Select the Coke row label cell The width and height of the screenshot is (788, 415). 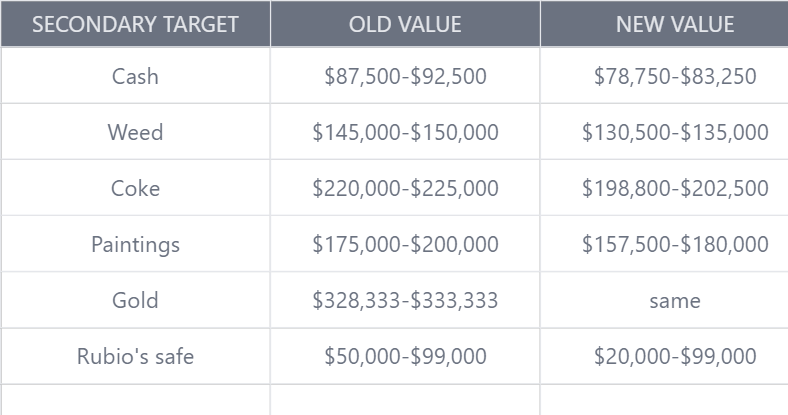point(135,188)
